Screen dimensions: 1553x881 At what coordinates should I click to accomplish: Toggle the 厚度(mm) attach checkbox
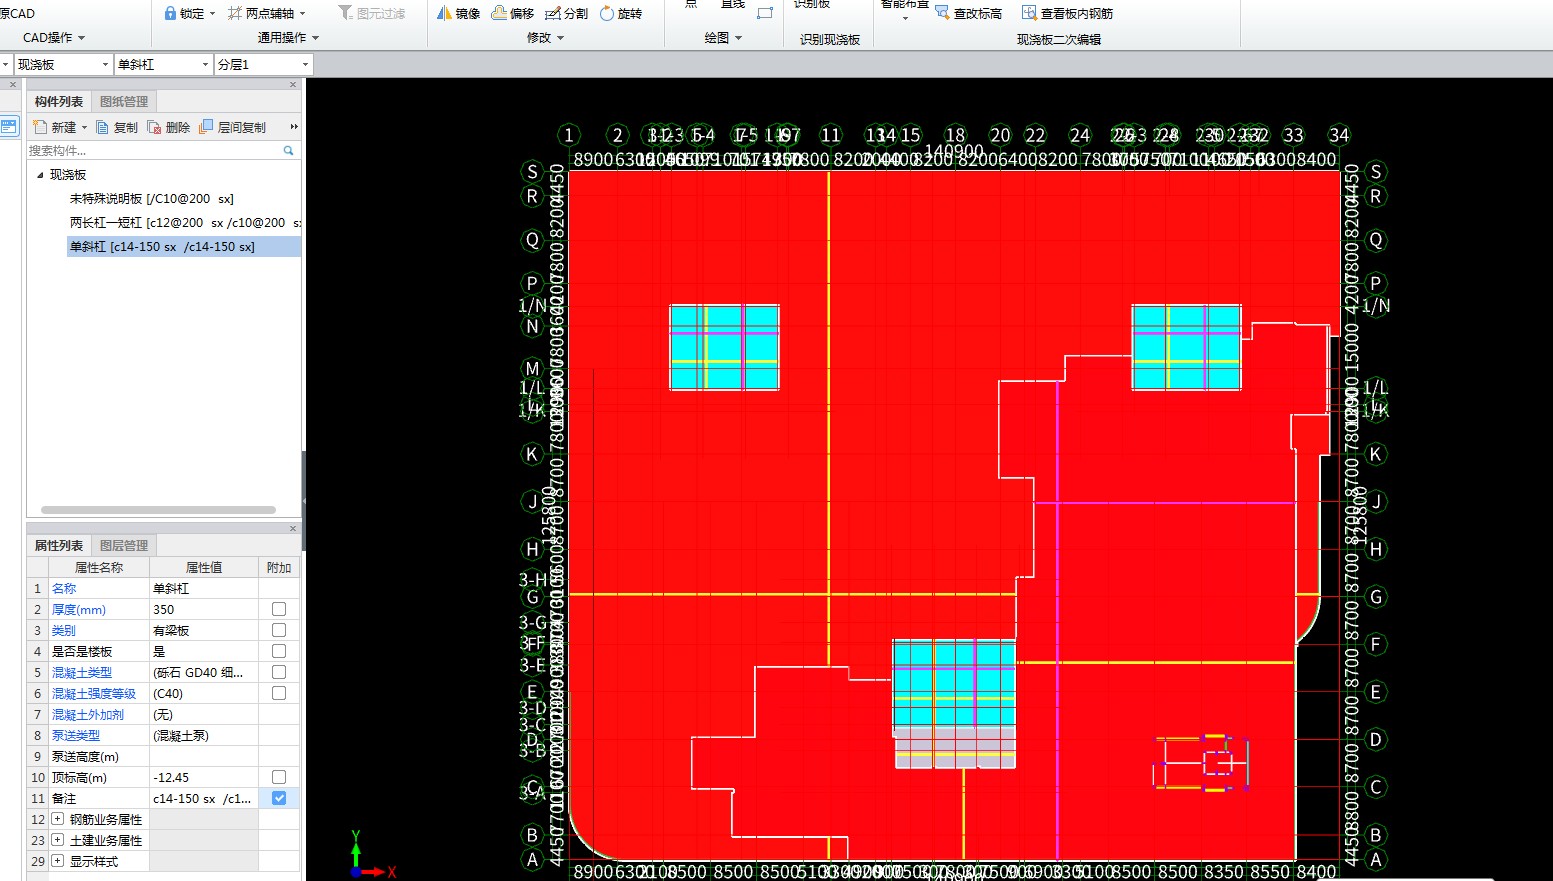coord(279,609)
